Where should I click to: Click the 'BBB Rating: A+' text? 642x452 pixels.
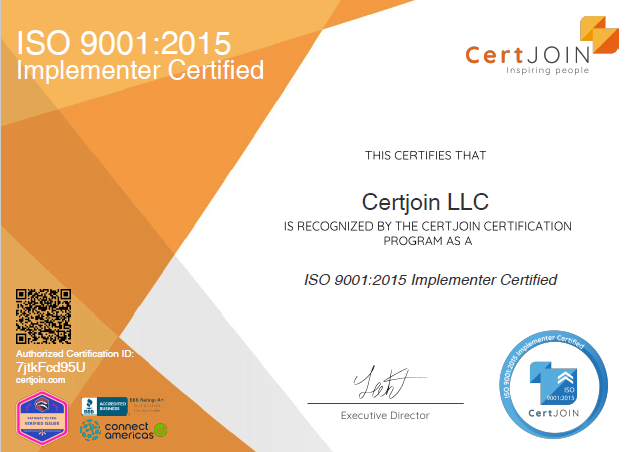click(147, 400)
